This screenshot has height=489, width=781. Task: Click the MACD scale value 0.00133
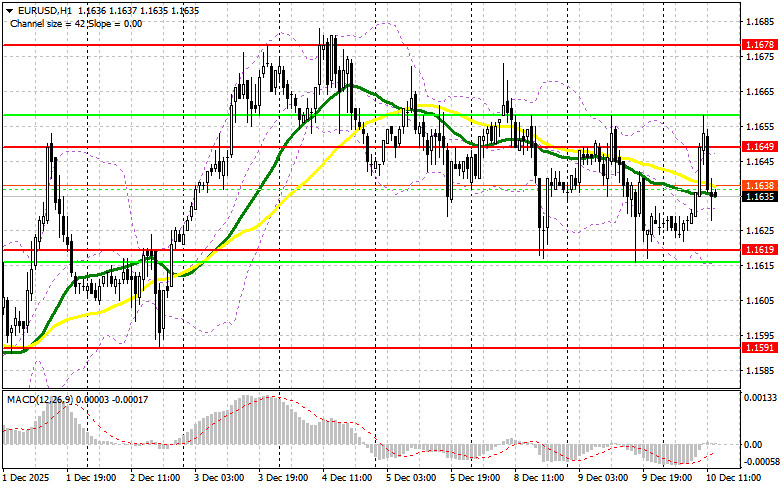pyautogui.click(x=760, y=397)
